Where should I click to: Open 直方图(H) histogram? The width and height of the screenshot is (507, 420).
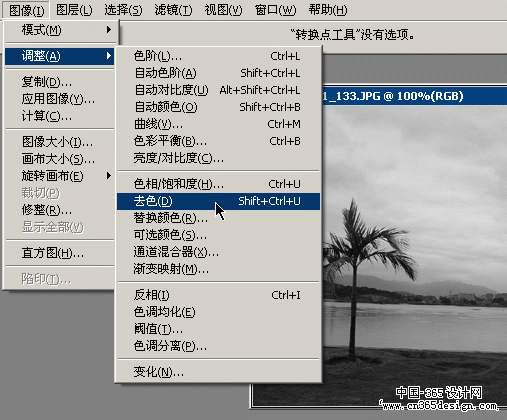(x=60, y=253)
